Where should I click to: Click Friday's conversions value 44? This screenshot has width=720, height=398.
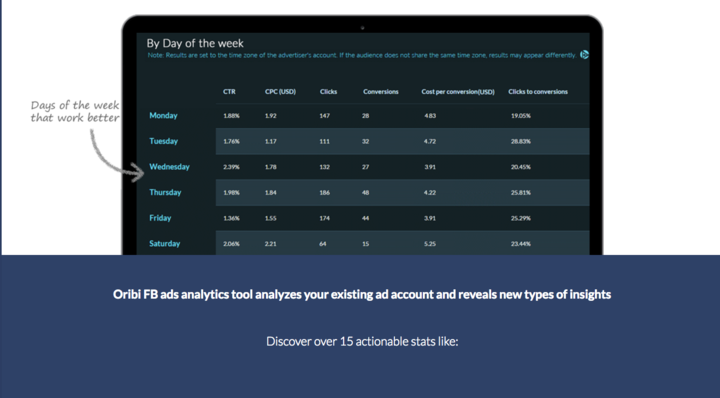click(x=366, y=219)
